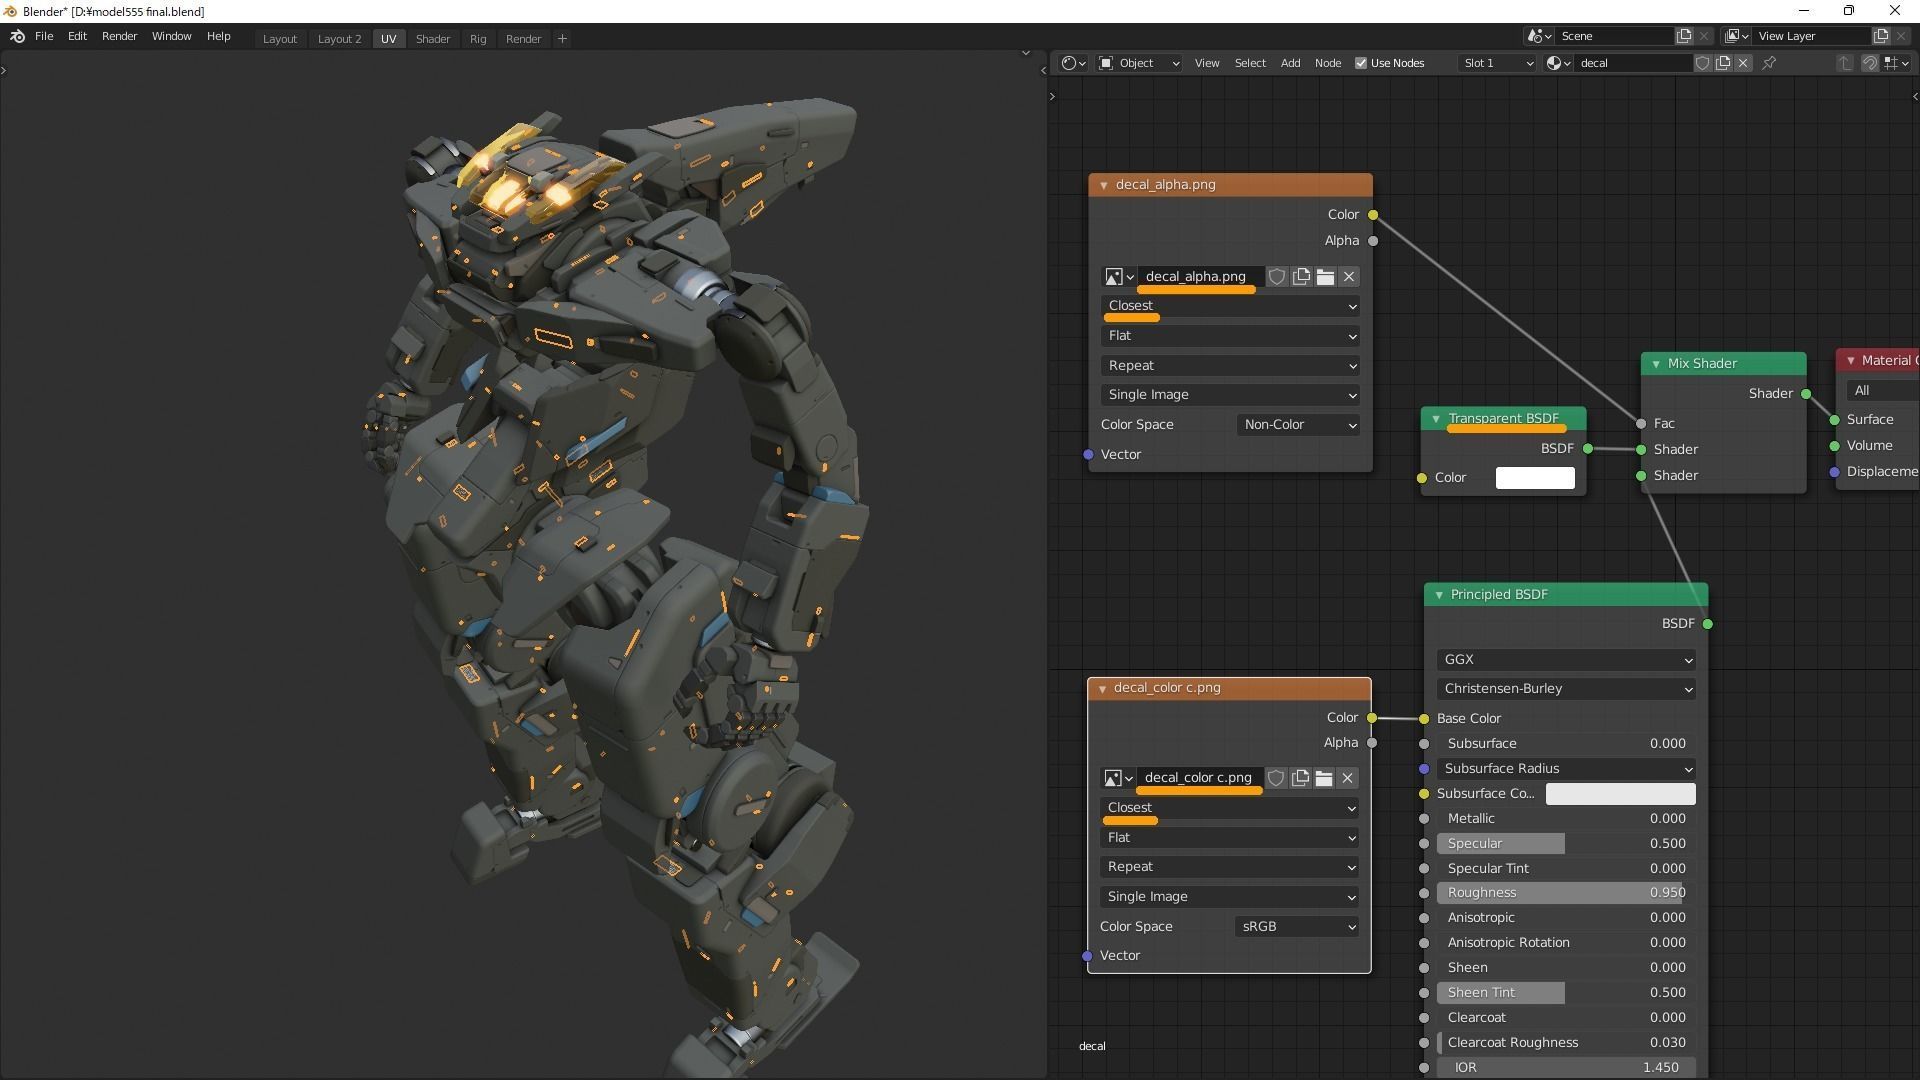Duplicate the decal material with new-copy icon
The height and width of the screenshot is (1080, 1920).
1723,63
